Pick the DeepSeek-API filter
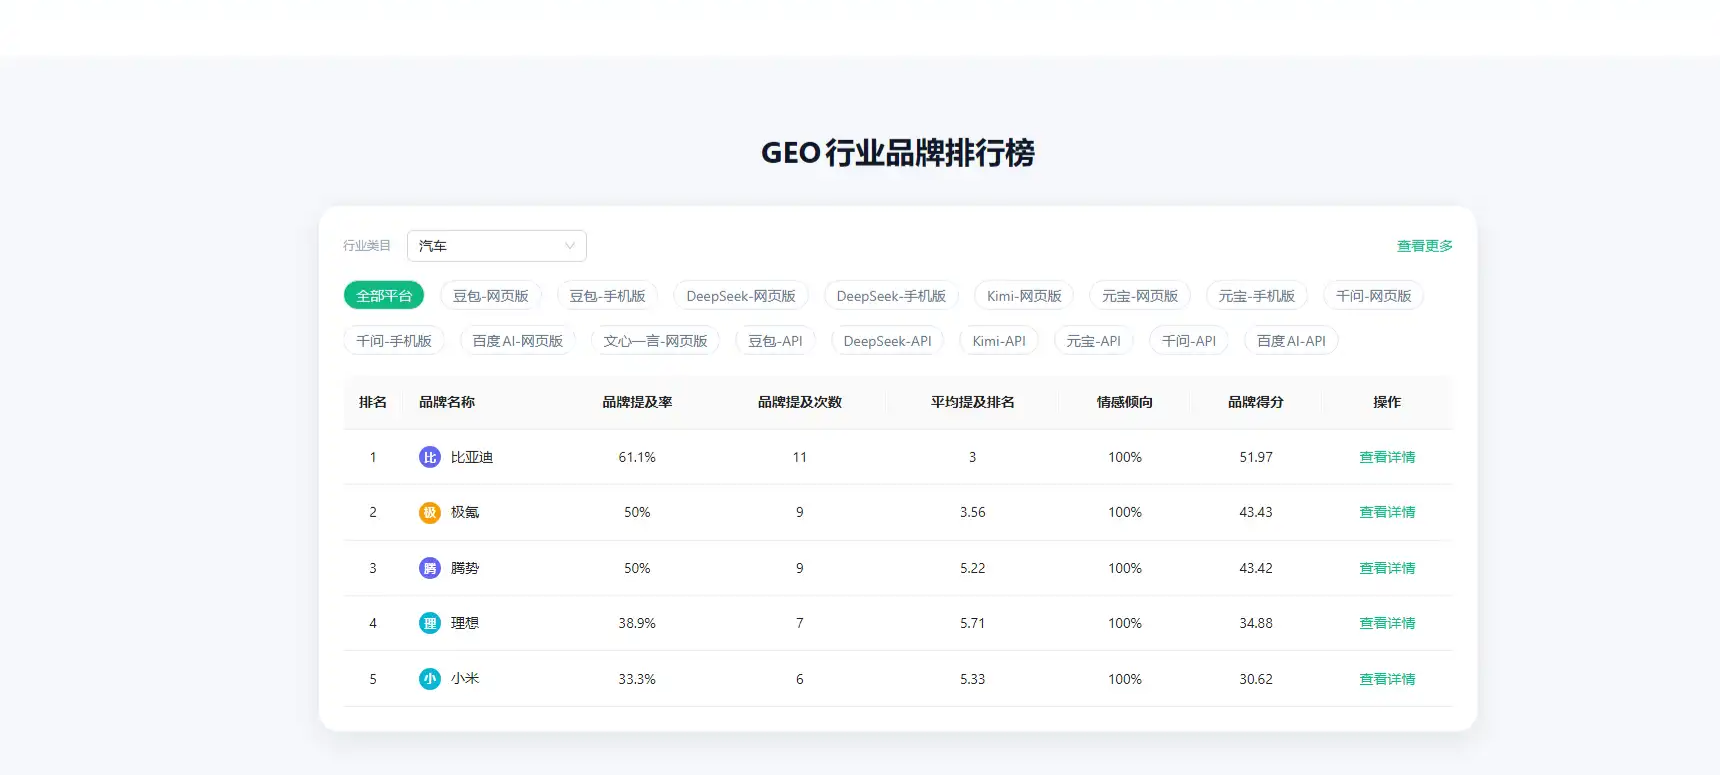Viewport: 1720px width, 775px height. click(x=888, y=341)
